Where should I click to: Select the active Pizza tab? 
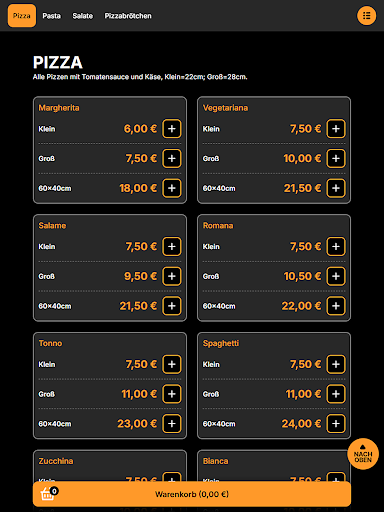[22, 16]
